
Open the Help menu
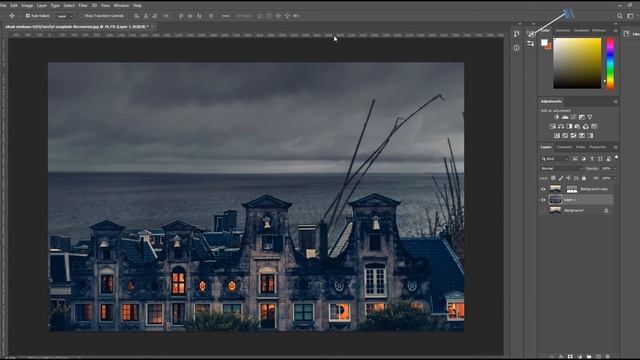pos(138,6)
